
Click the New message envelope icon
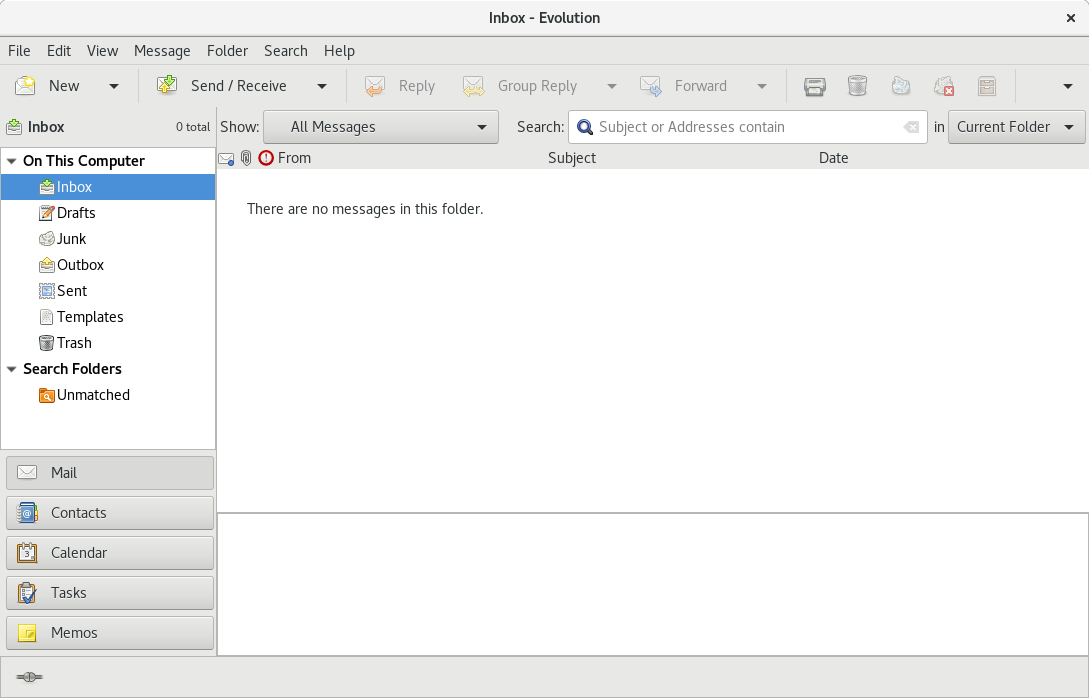coord(26,85)
